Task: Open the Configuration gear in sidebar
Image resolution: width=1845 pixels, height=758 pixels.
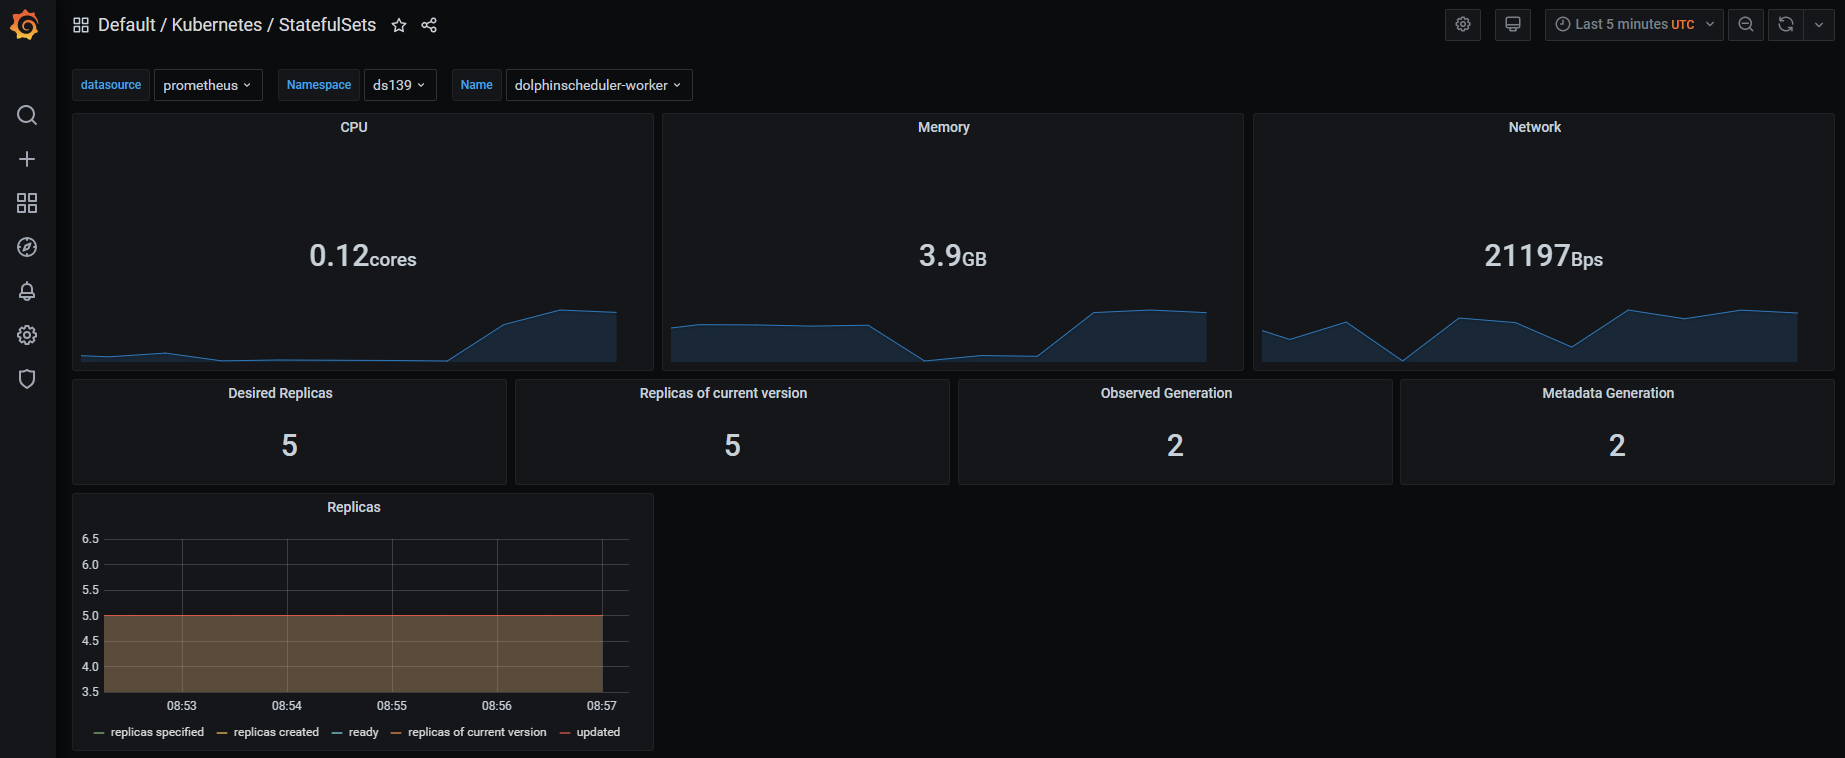Action: [x=27, y=335]
